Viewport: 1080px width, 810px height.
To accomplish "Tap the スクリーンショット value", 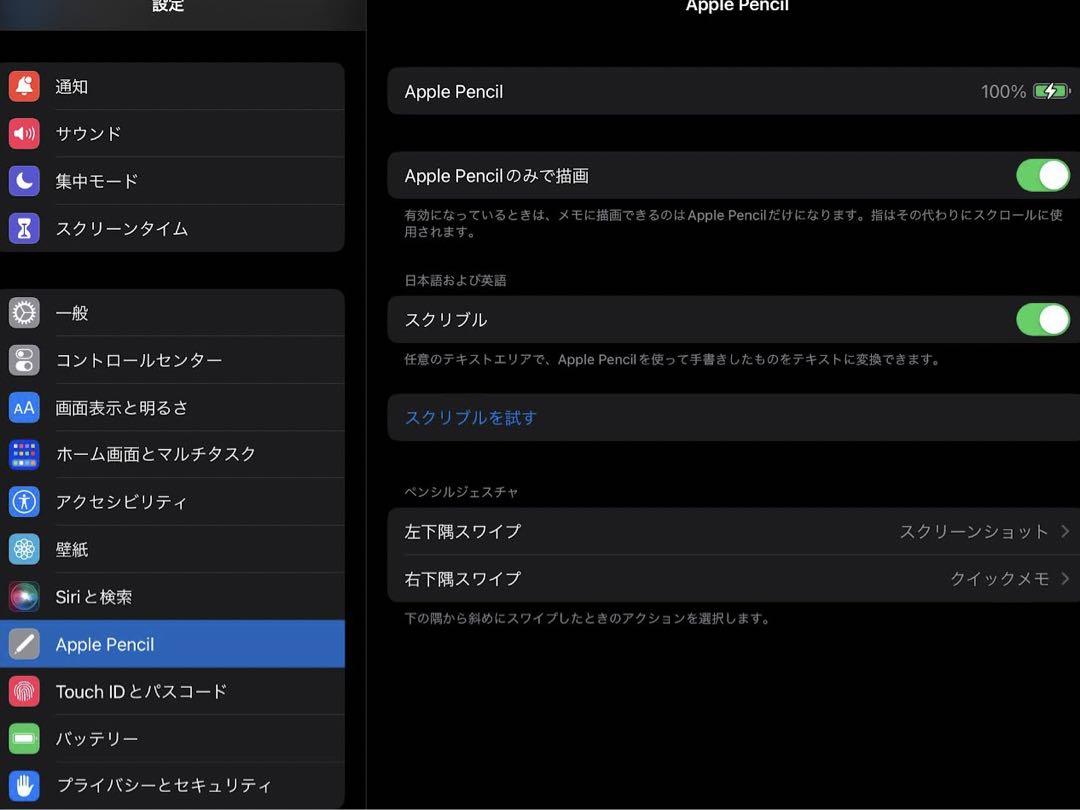I will pyautogui.click(x=974, y=531).
